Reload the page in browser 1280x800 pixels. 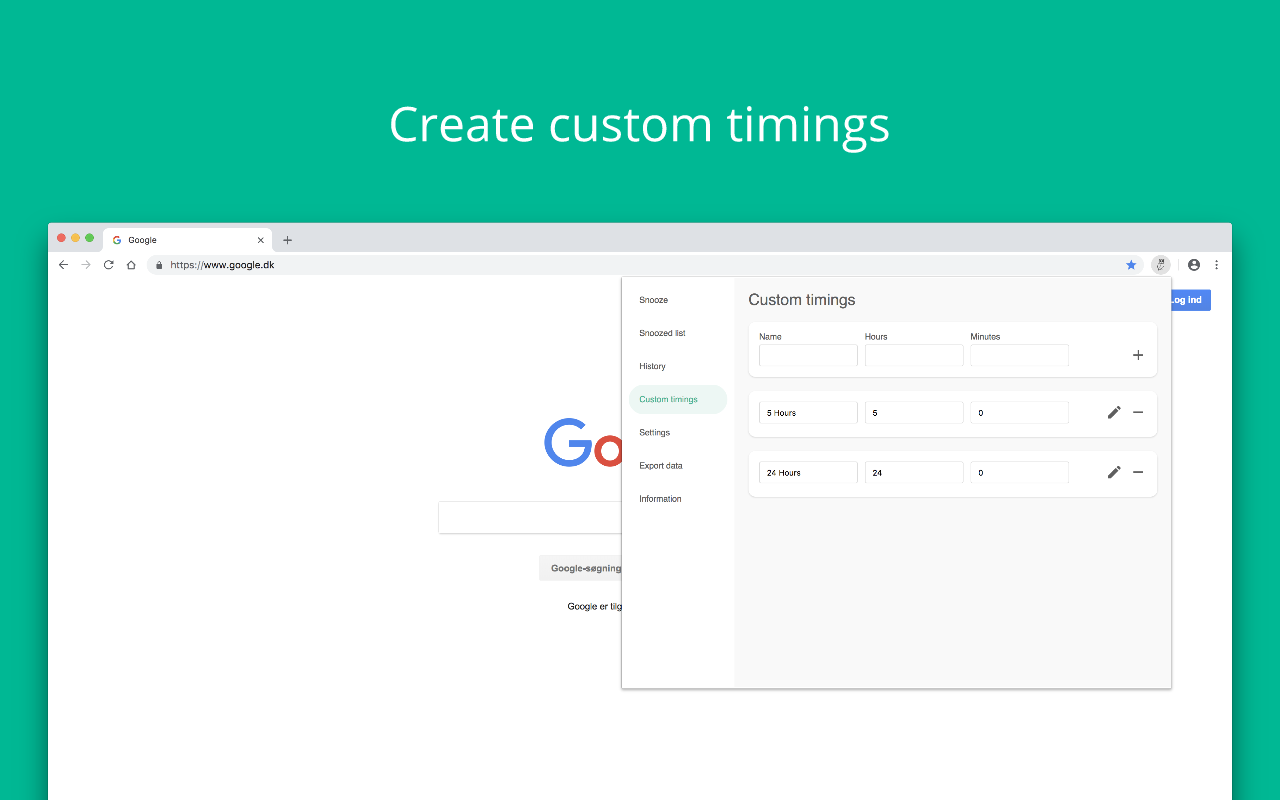pyautogui.click(x=109, y=265)
